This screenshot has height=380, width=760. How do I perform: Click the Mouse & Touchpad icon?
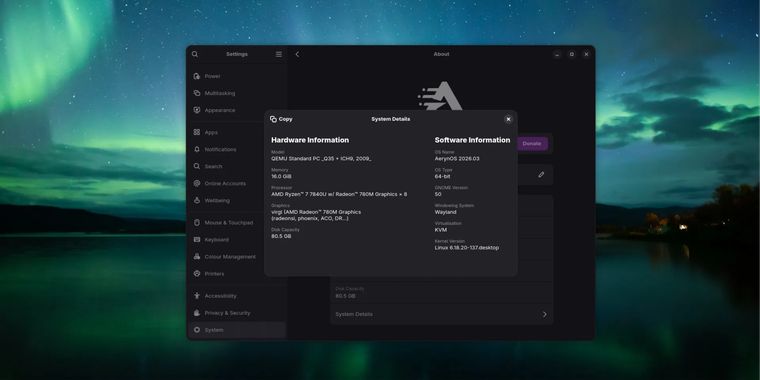click(197, 222)
